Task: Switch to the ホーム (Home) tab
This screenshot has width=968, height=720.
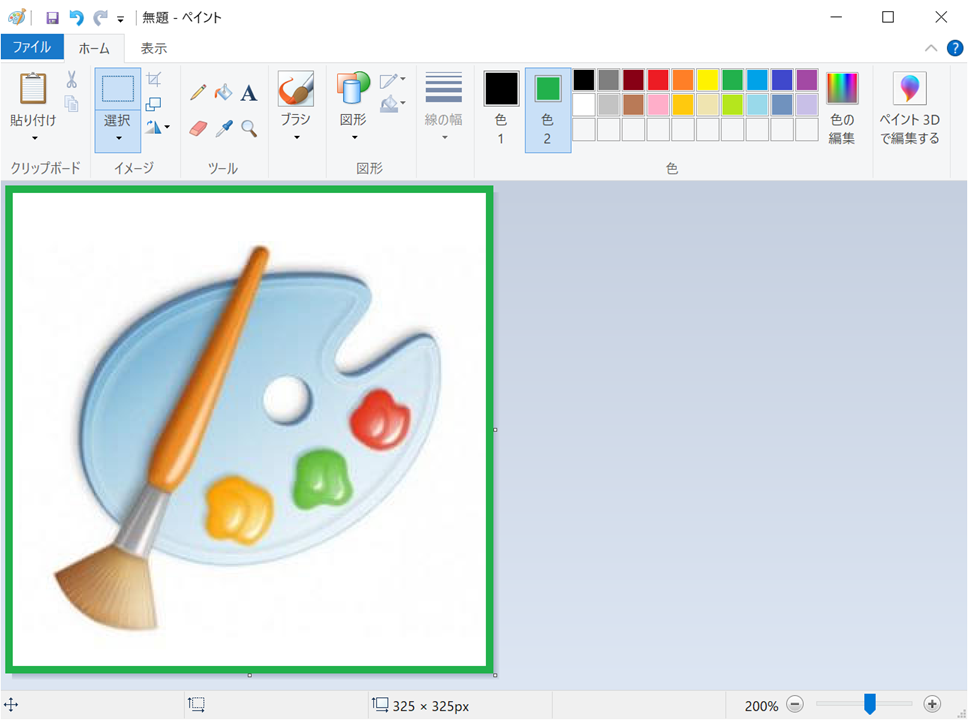Action: coord(94,48)
